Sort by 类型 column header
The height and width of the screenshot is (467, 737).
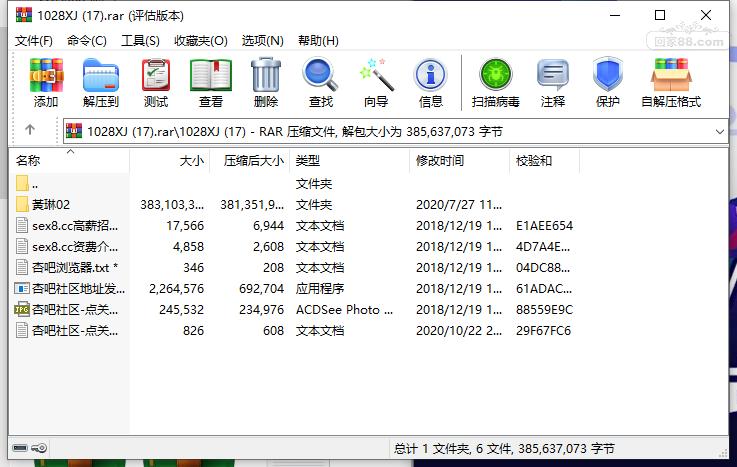point(350,161)
